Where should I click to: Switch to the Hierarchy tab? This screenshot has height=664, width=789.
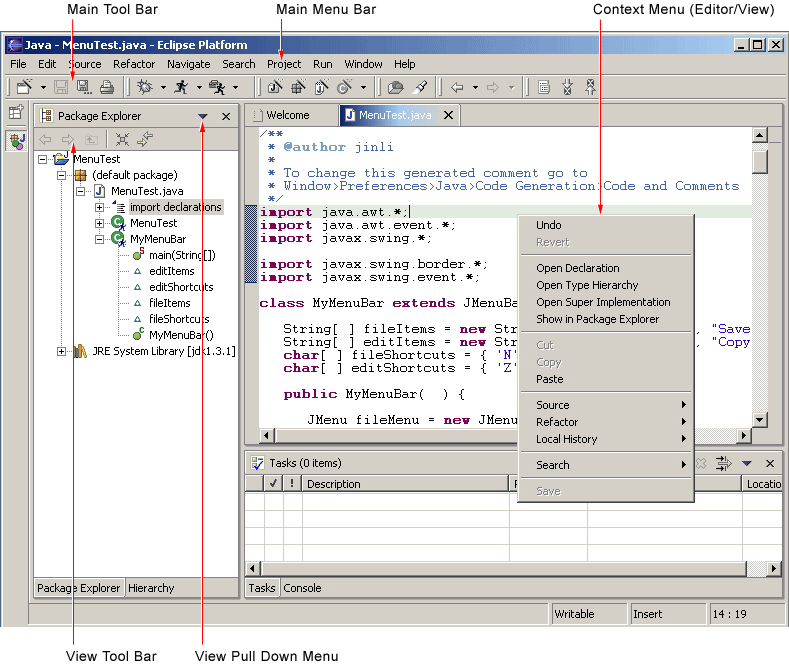pos(151,588)
